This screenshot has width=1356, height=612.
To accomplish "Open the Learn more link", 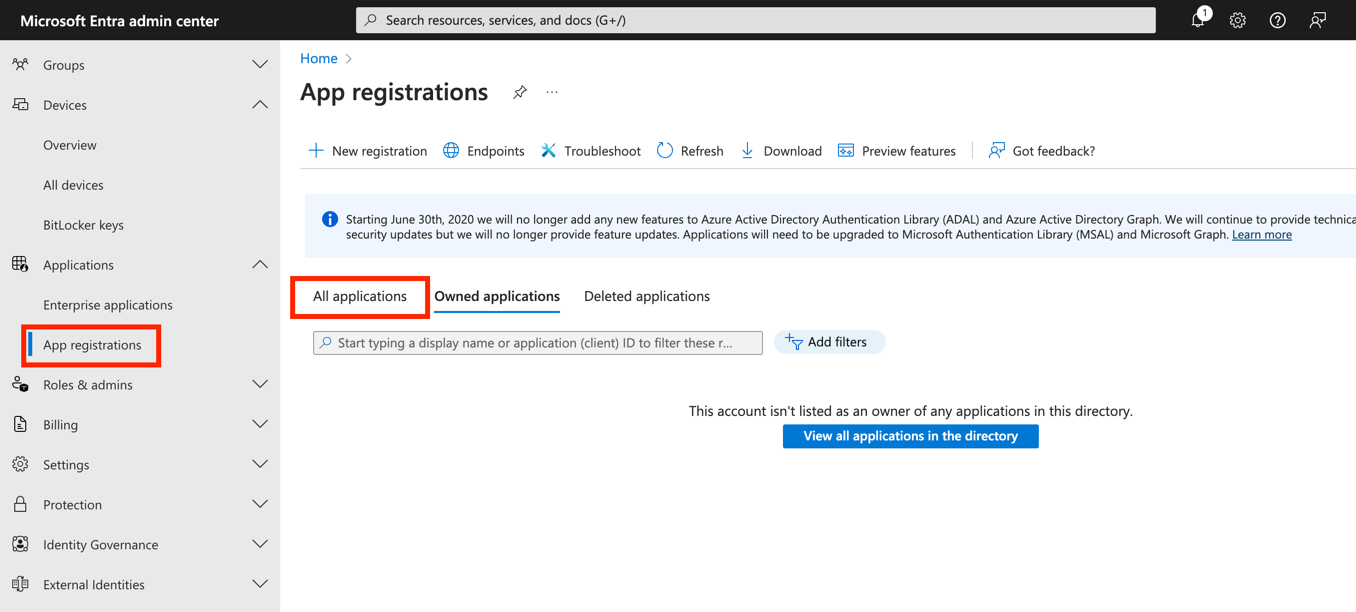I will (x=1261, y=235).
